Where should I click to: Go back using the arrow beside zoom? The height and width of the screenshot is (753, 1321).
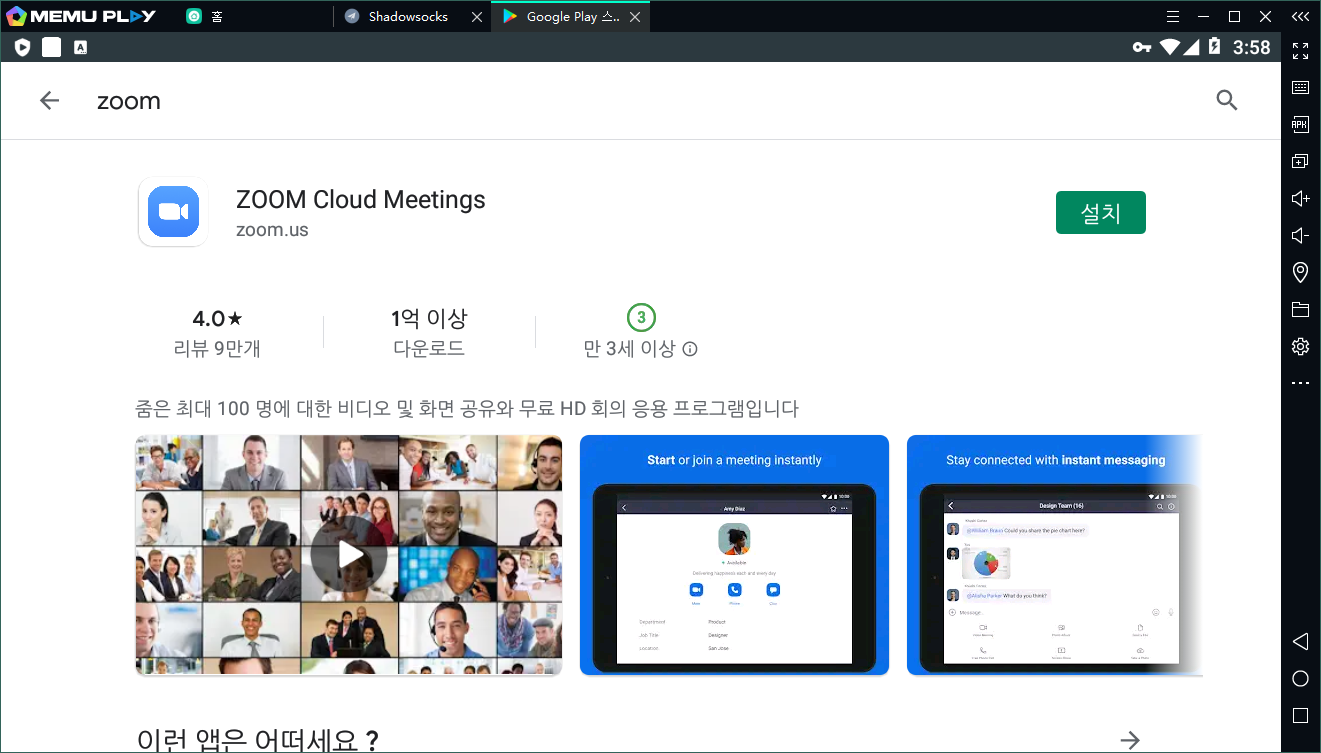point(49,100)
